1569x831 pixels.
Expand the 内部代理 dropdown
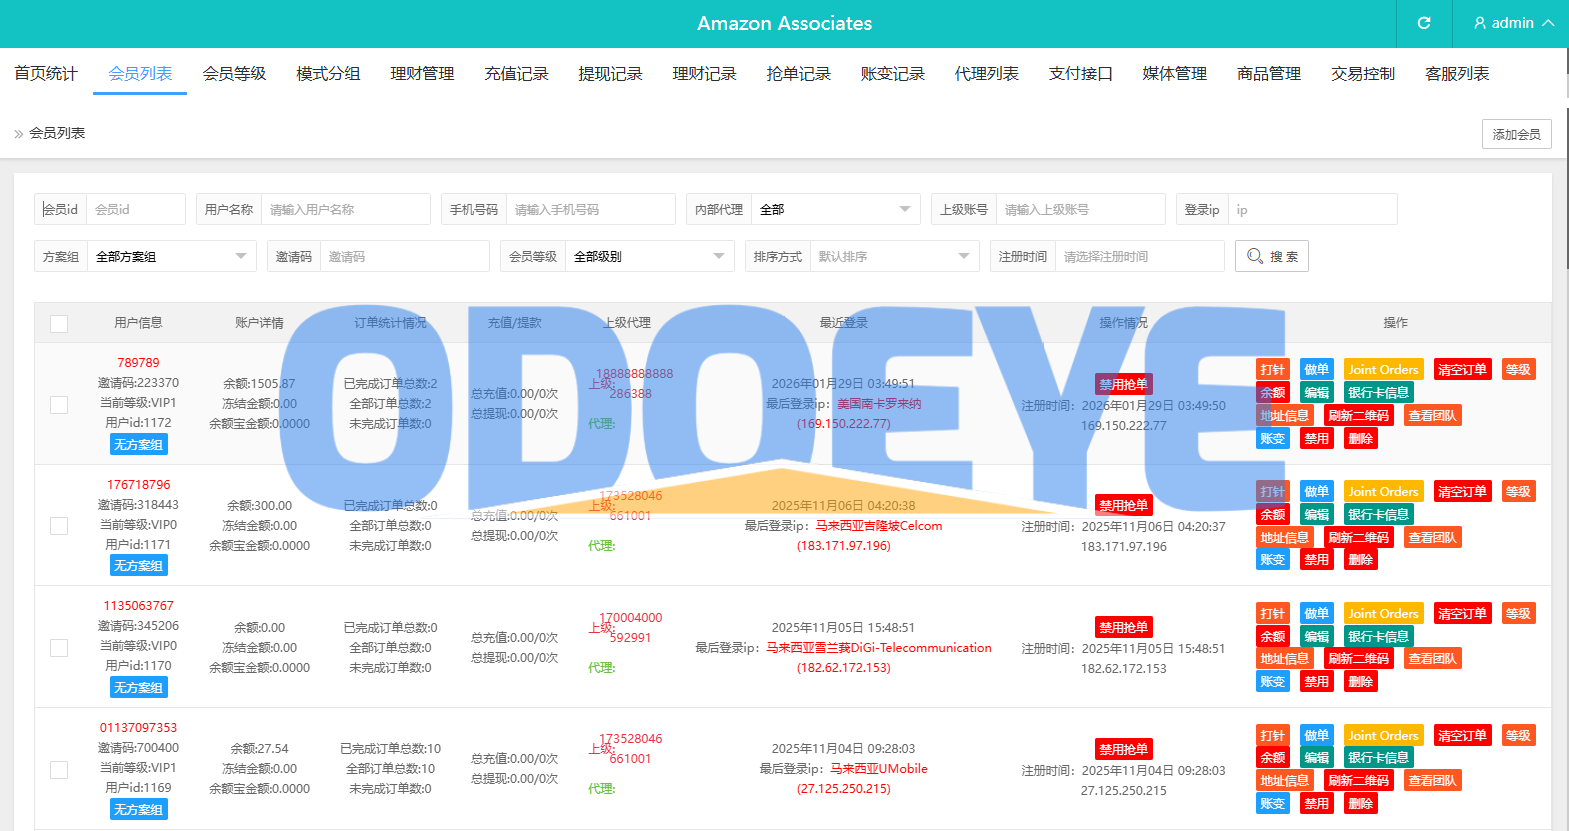[x=835, y=209]
